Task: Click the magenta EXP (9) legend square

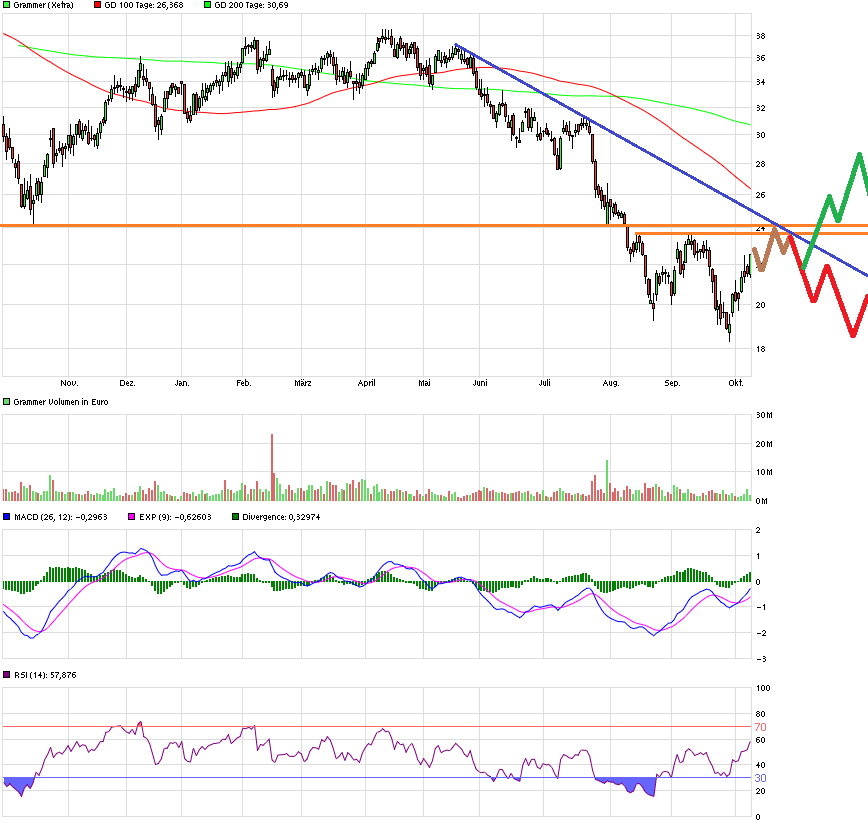Action: 129,517
